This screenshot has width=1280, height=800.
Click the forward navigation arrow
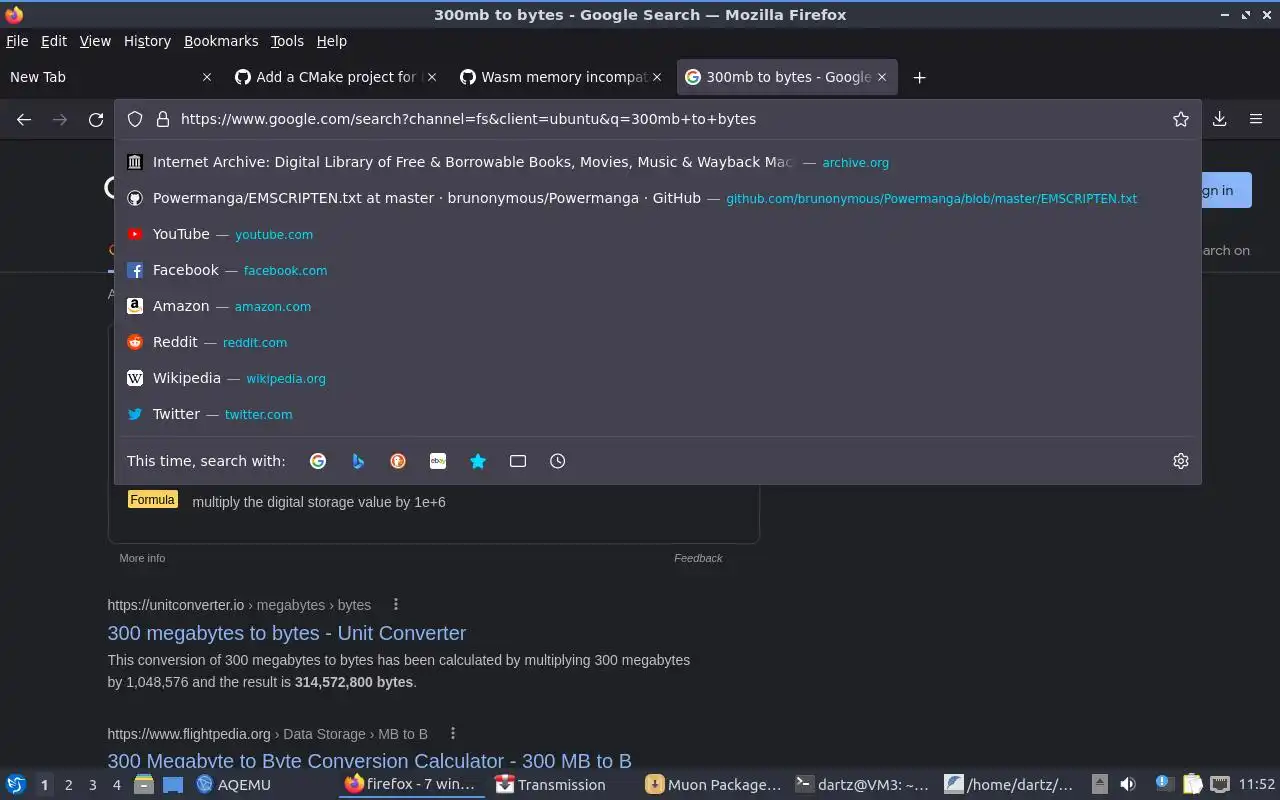pos(60,119)
